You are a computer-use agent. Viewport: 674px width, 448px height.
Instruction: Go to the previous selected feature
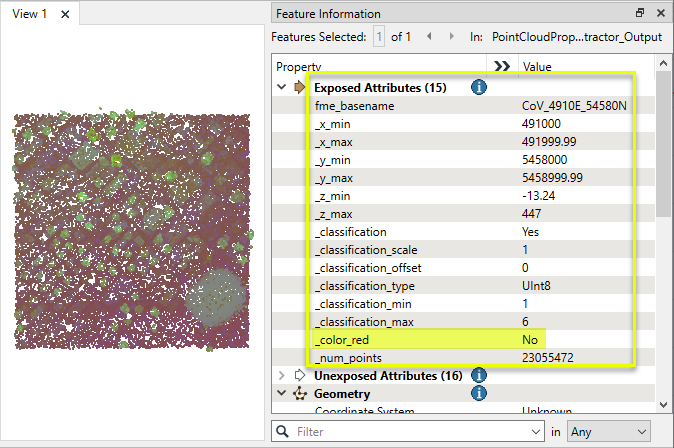428,37
